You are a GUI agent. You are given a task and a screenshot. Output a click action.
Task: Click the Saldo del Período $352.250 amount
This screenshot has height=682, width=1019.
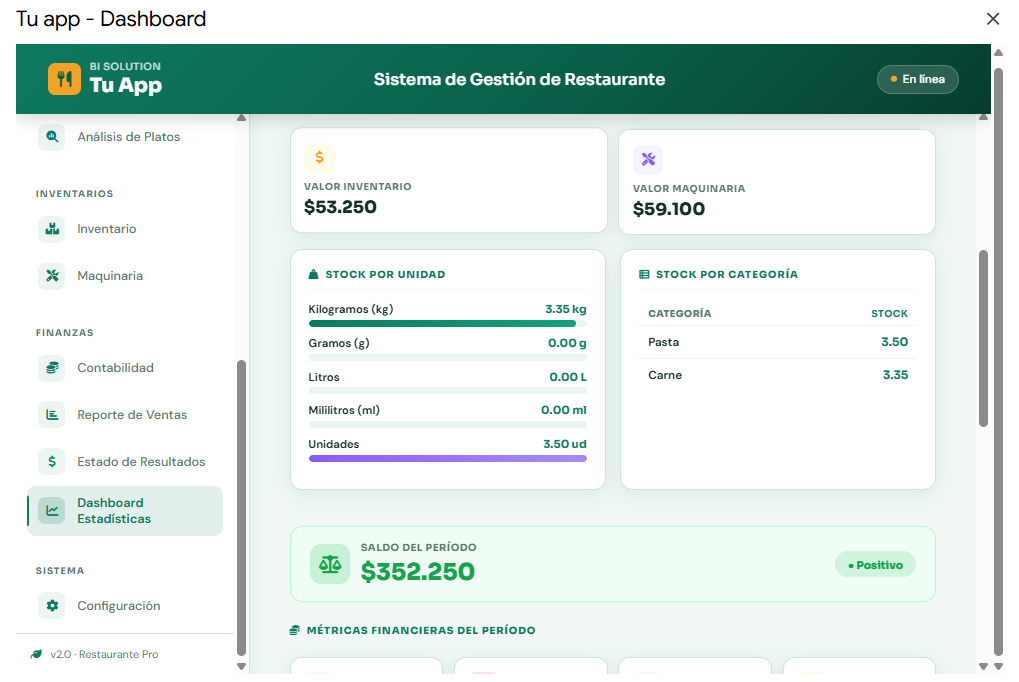coord(418,571)
